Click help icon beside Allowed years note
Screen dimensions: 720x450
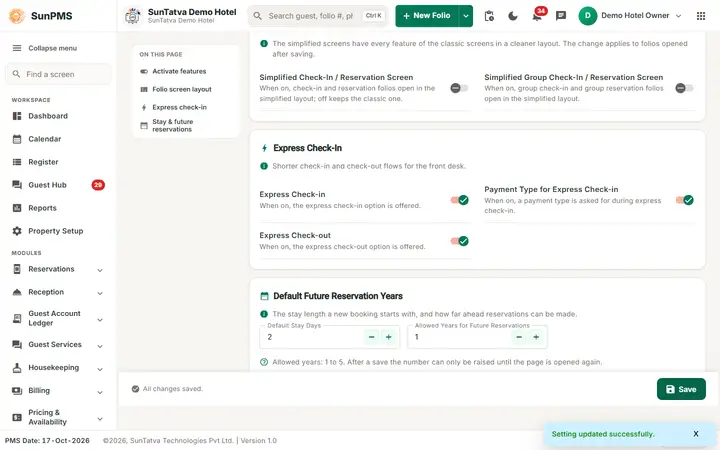(x=264, y=362)
